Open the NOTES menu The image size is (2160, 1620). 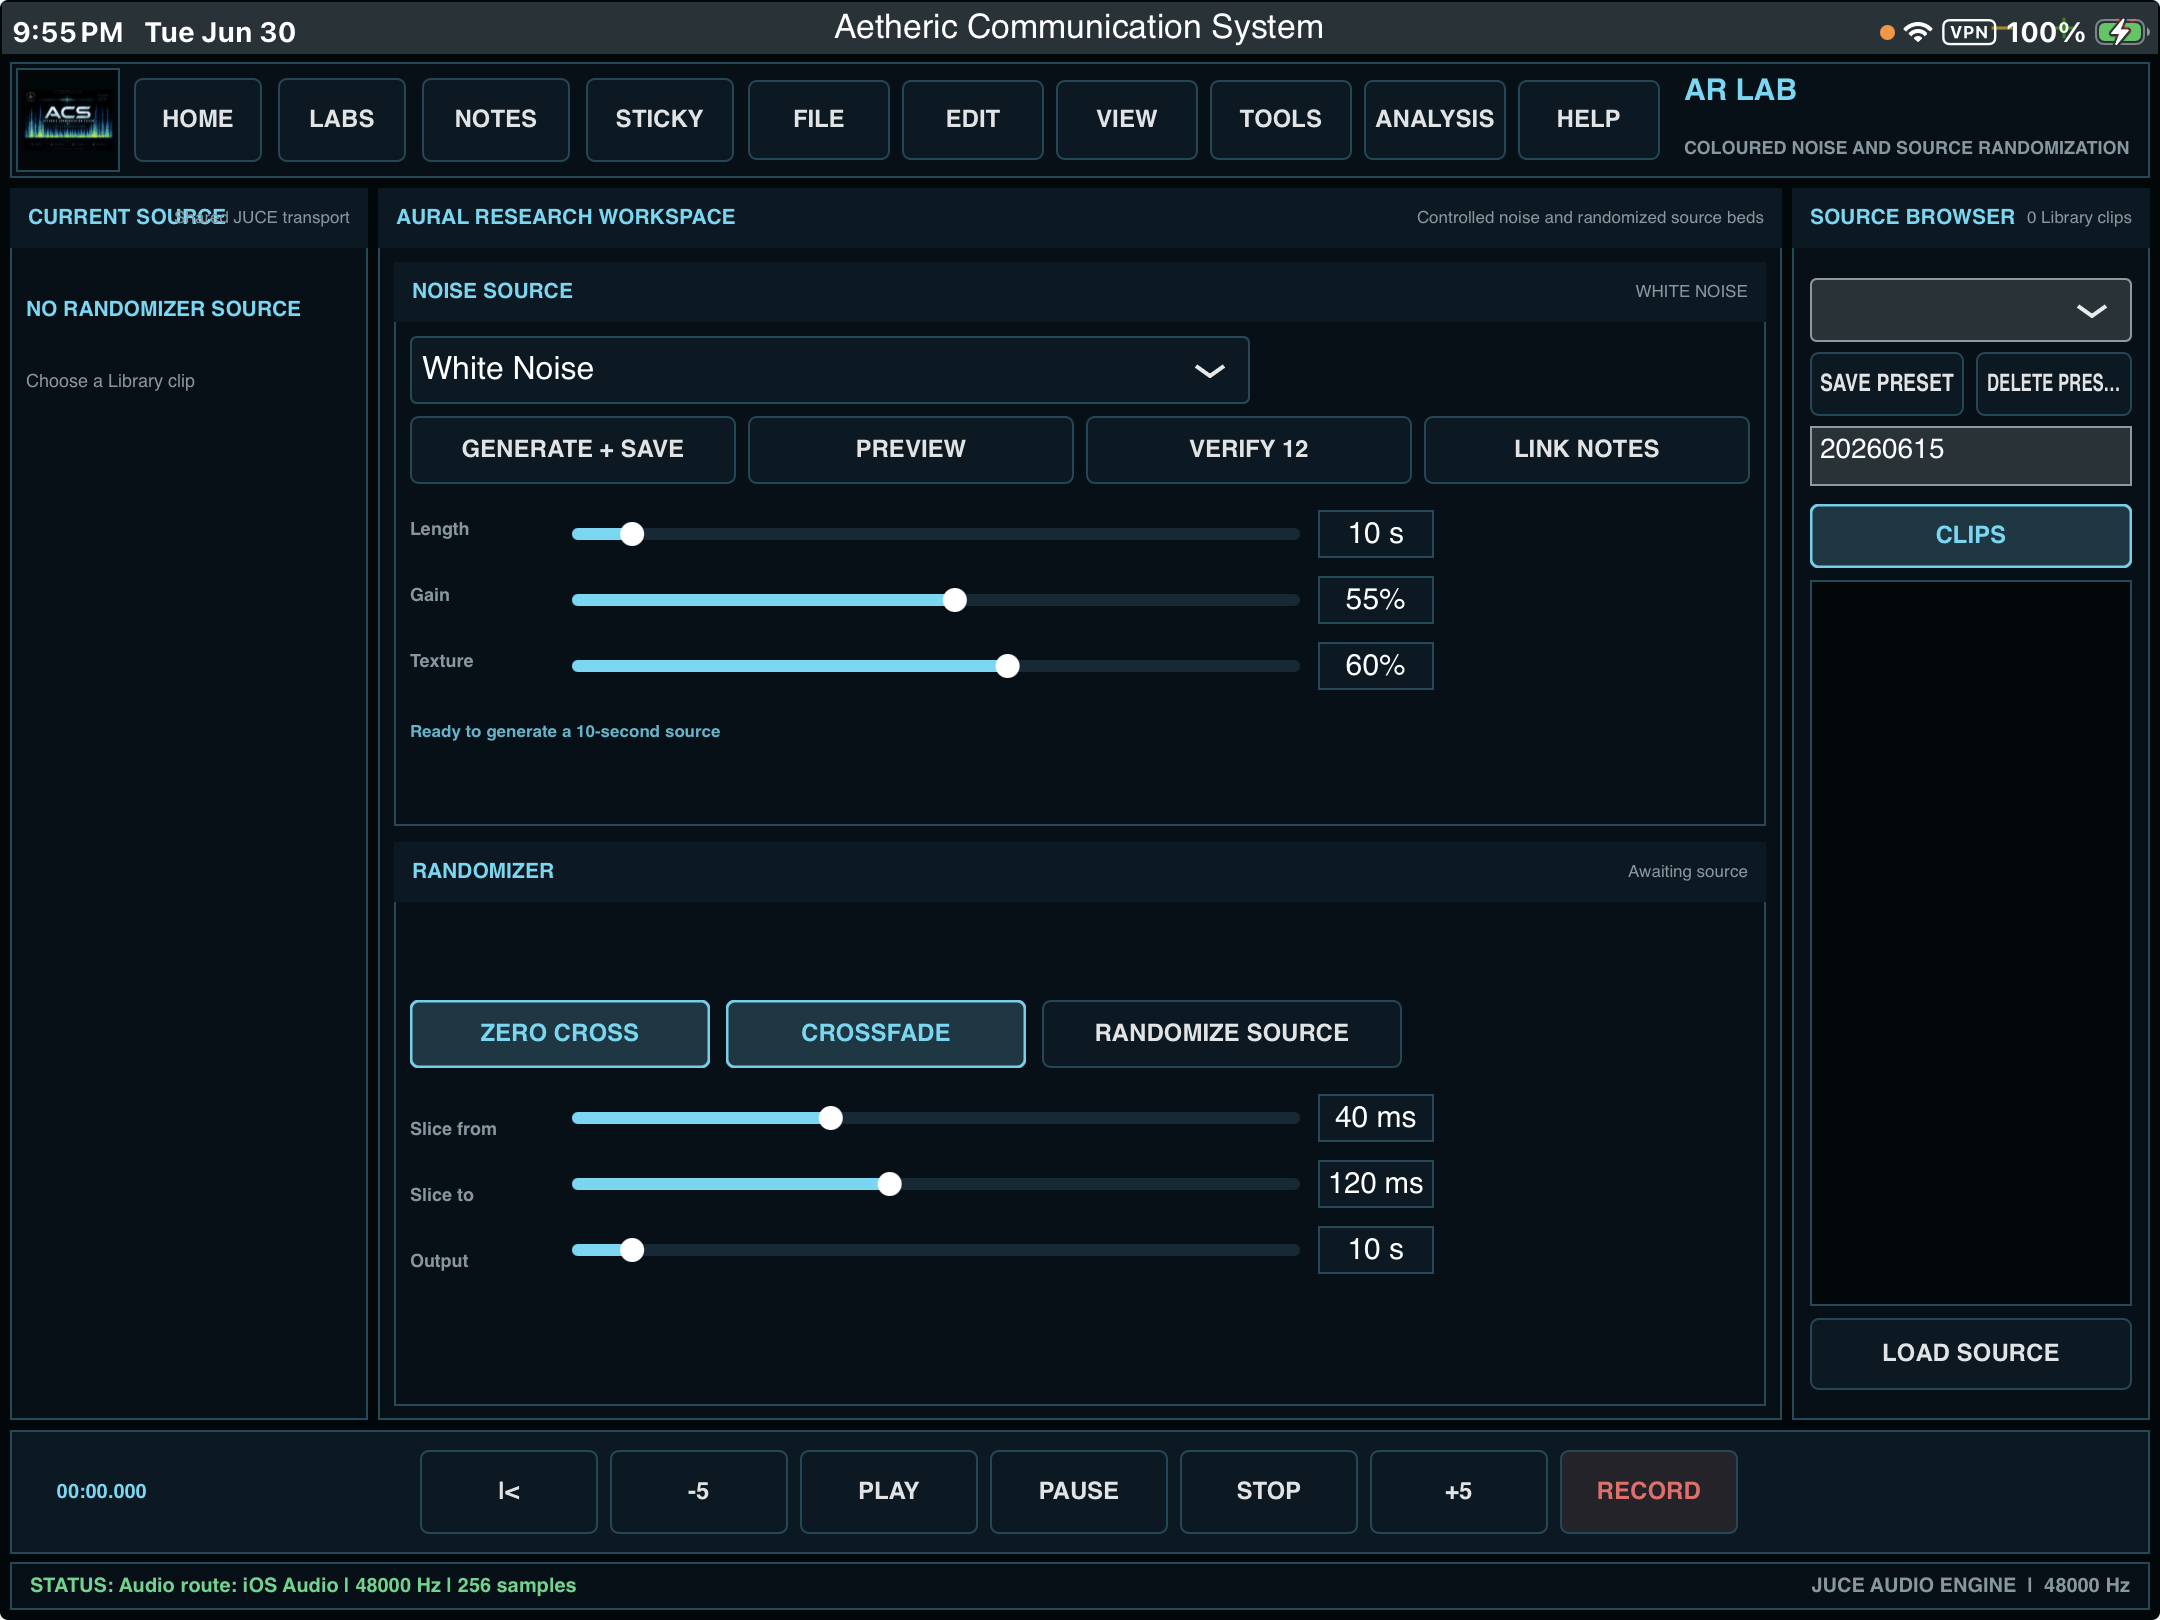tap(496, 119)
